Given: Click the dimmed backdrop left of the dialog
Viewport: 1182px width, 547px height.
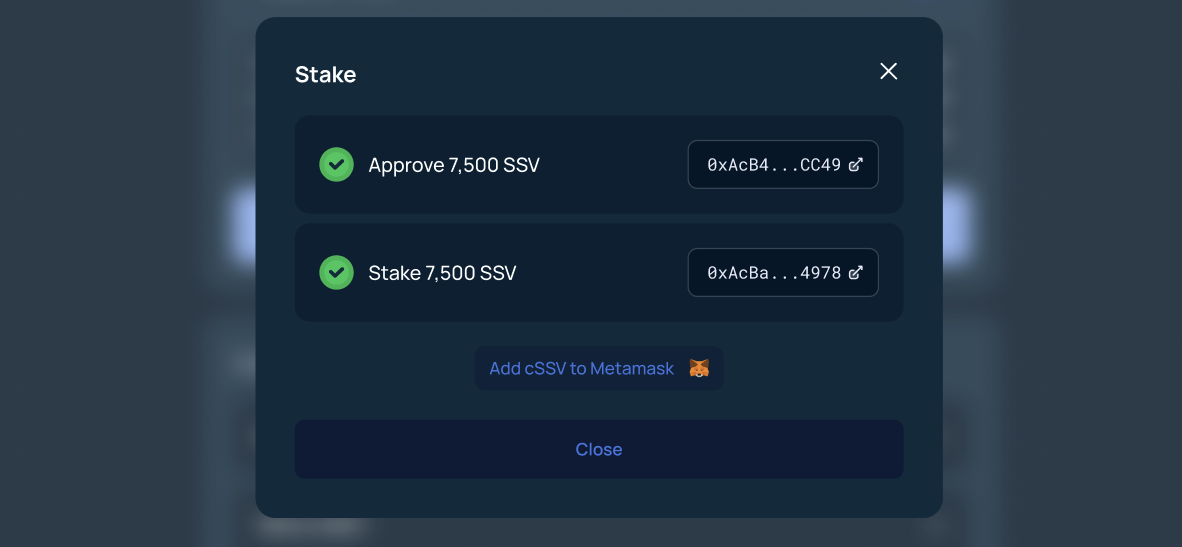Looking at the screenshot, I should 110,300.
